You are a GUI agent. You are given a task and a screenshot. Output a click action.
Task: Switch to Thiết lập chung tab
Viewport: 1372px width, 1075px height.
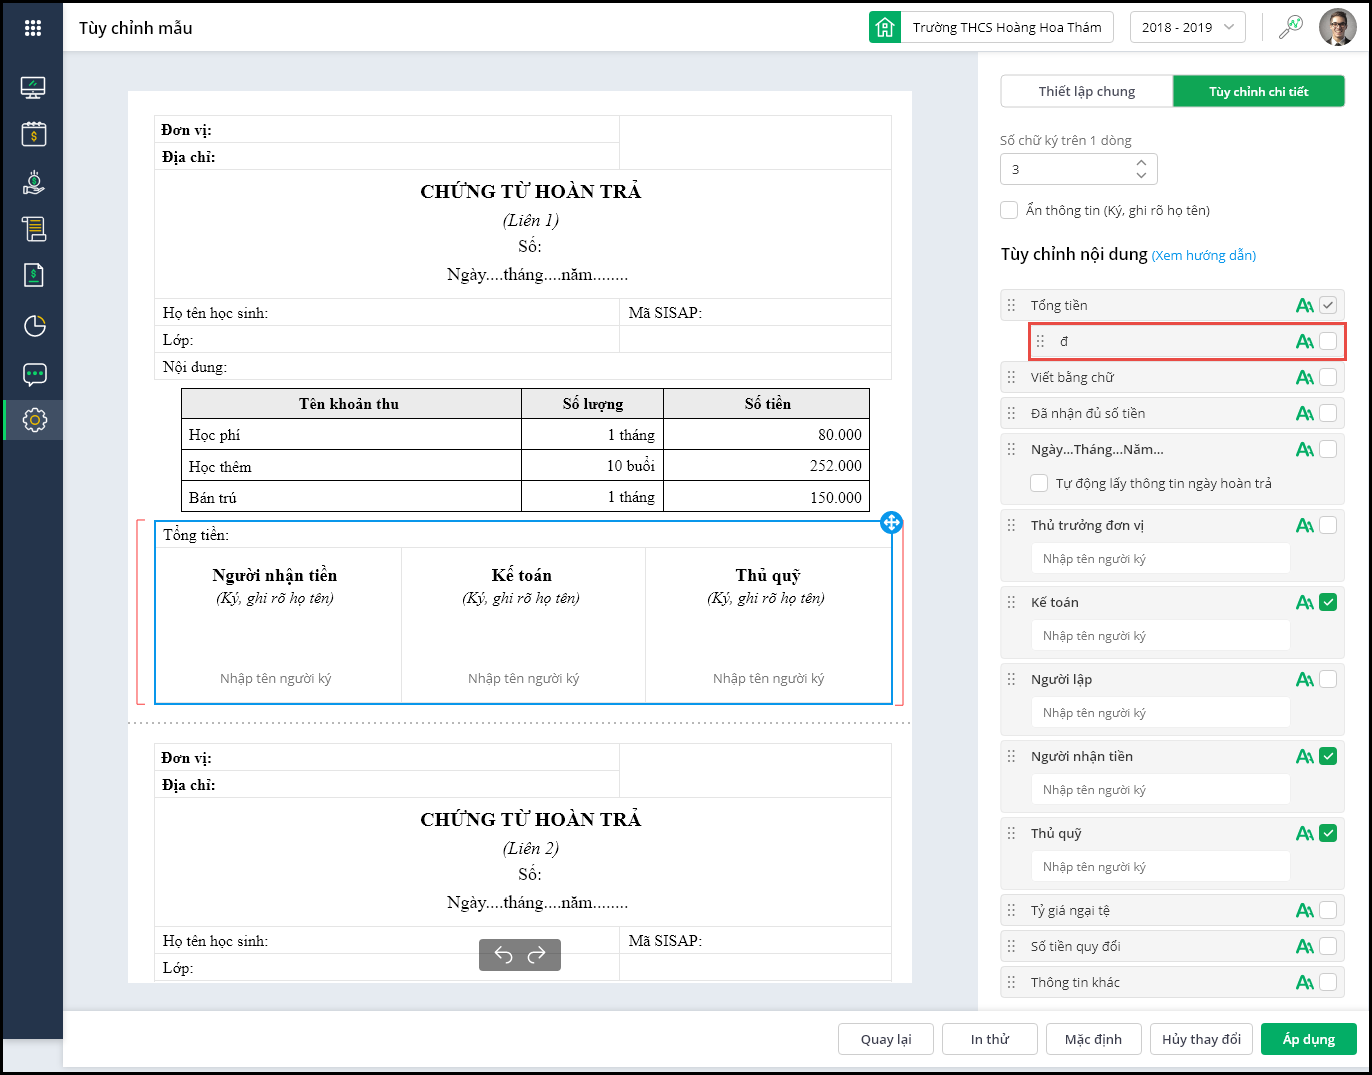(1087, 91)
